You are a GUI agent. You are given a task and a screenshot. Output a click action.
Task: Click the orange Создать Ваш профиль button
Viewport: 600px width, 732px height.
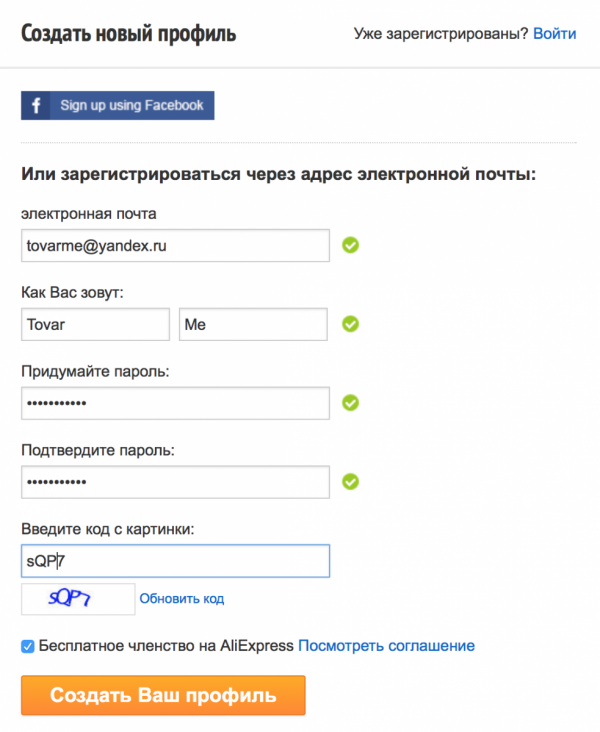pos(163,695)
